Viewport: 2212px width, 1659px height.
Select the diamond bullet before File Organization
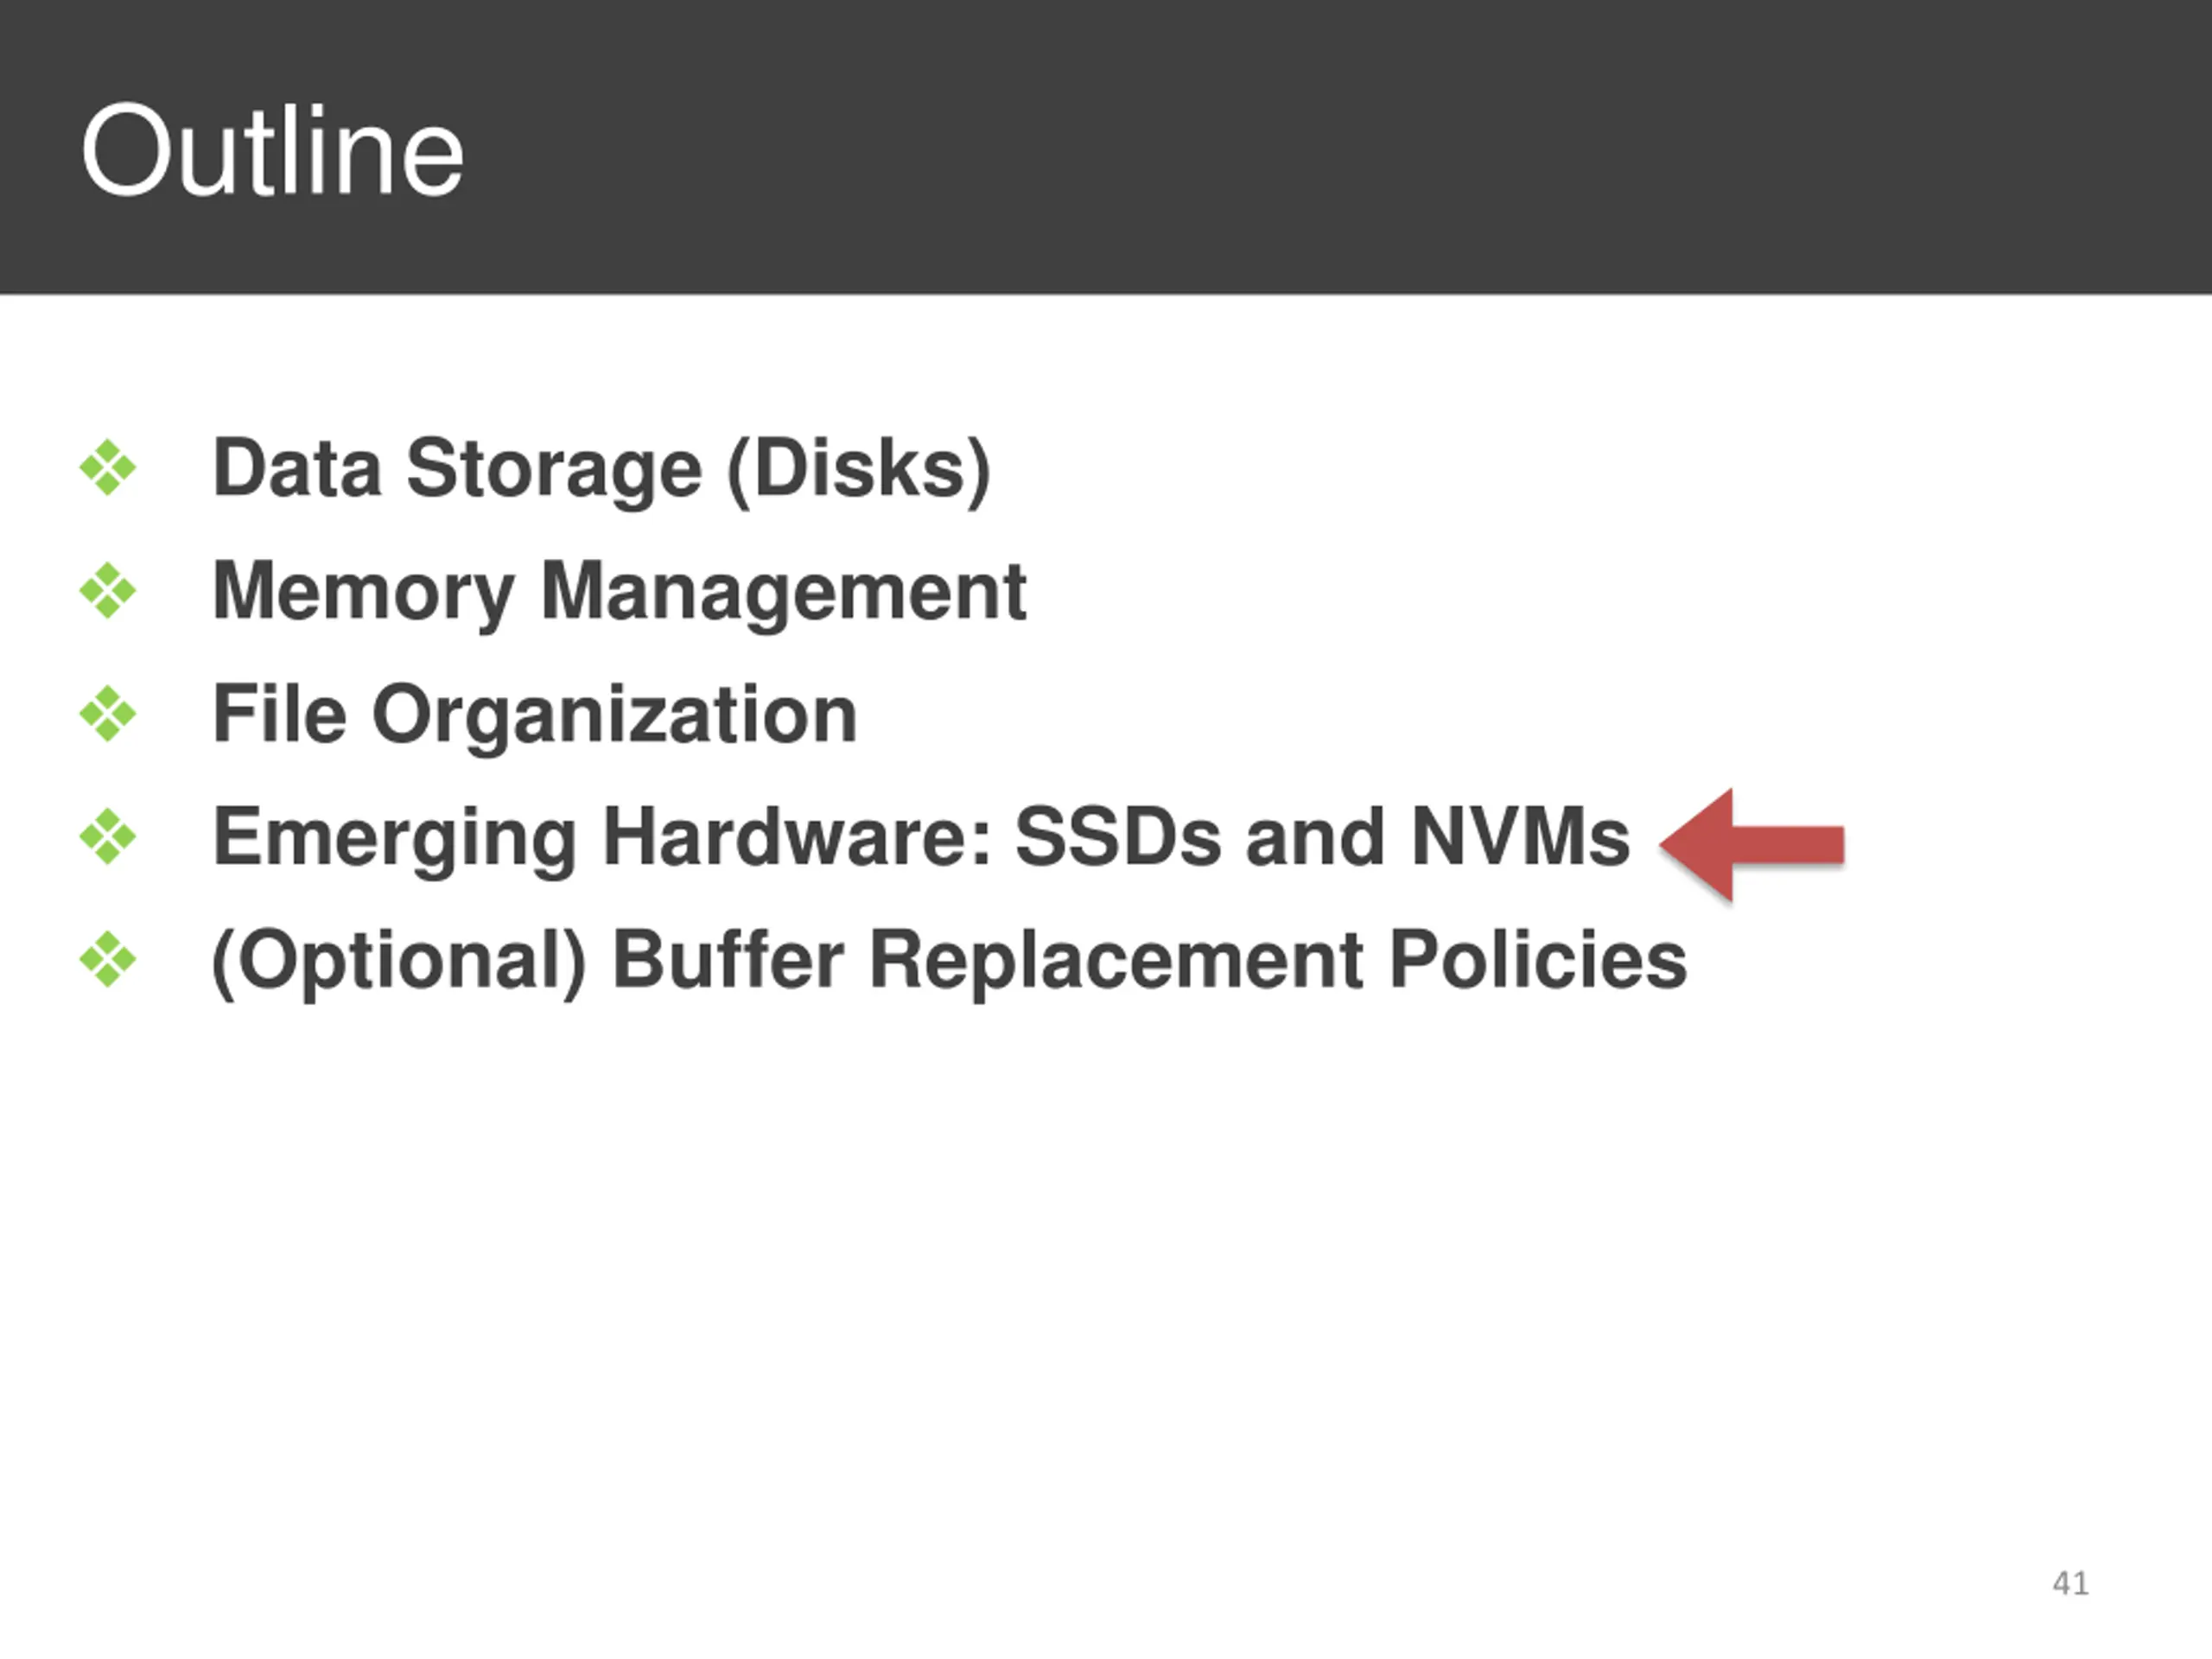pyautogui.click(x=108, y=713)
